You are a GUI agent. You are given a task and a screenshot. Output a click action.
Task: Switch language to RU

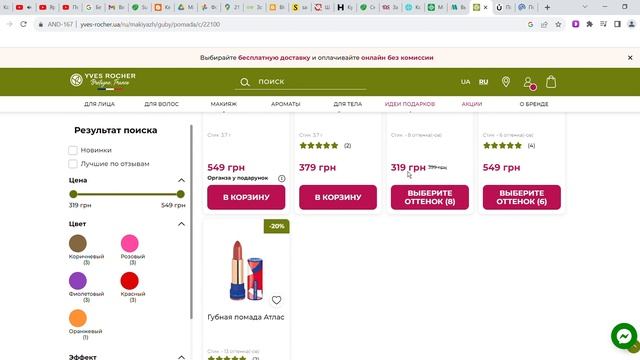click(x=483, y=82)
